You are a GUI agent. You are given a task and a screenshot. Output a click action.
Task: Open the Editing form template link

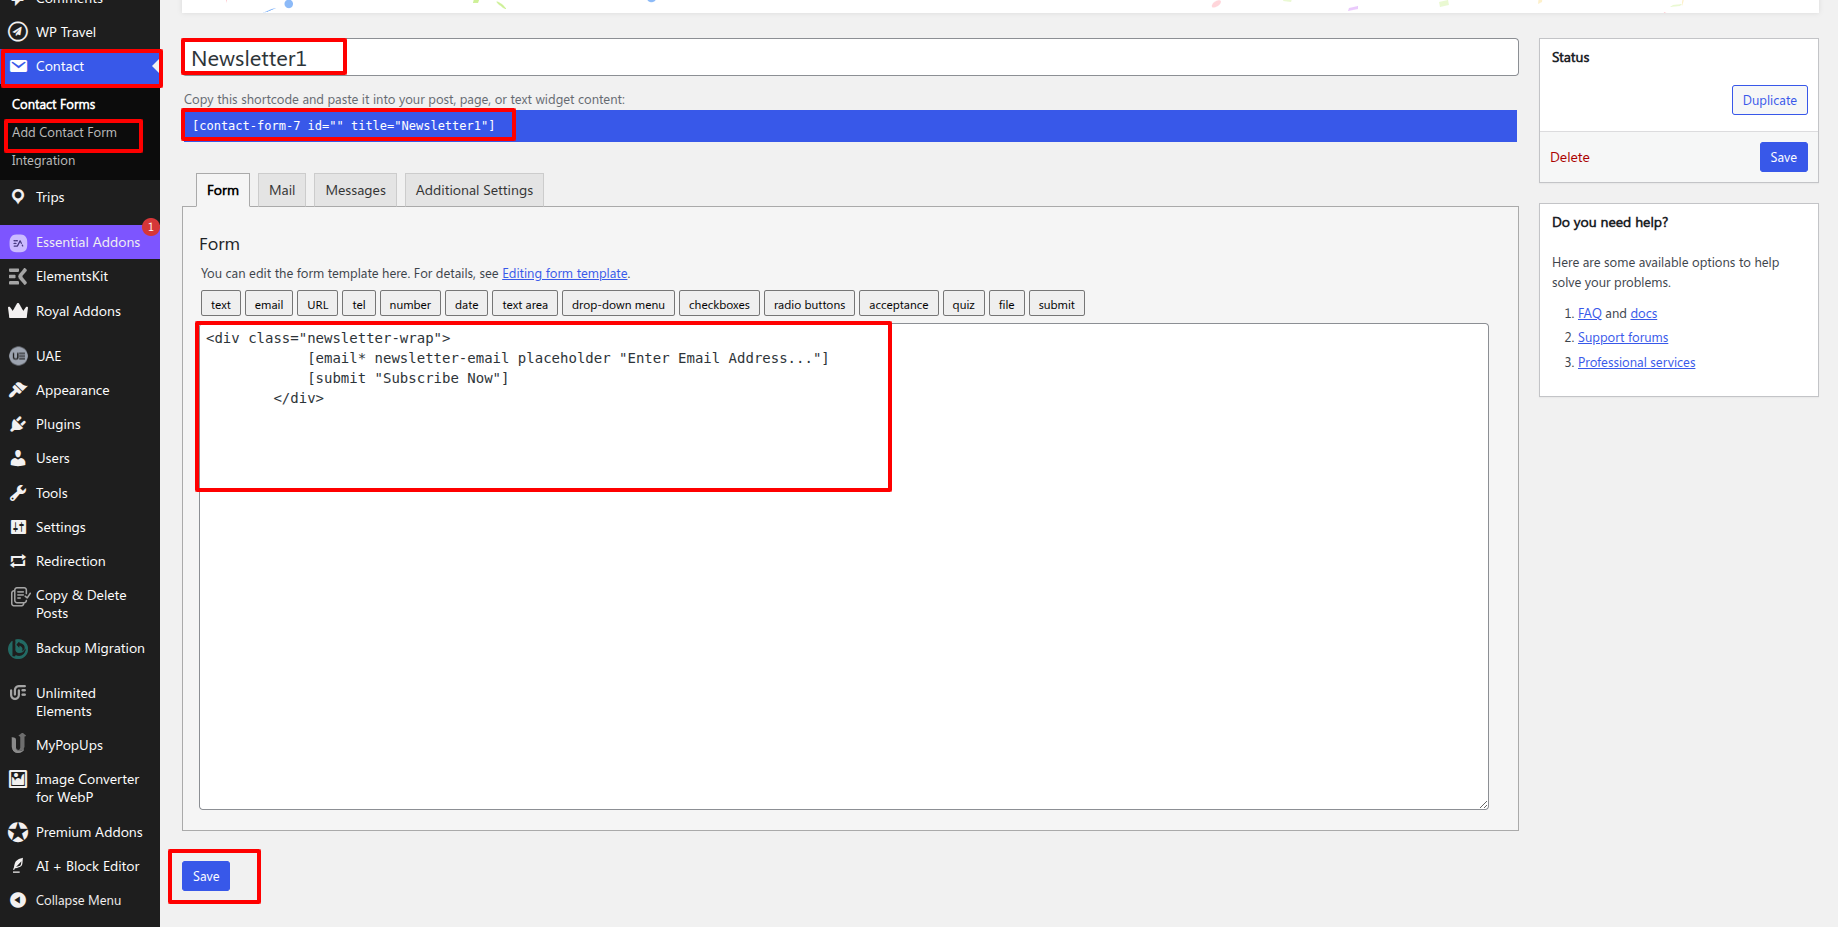(x=565, y=273)
